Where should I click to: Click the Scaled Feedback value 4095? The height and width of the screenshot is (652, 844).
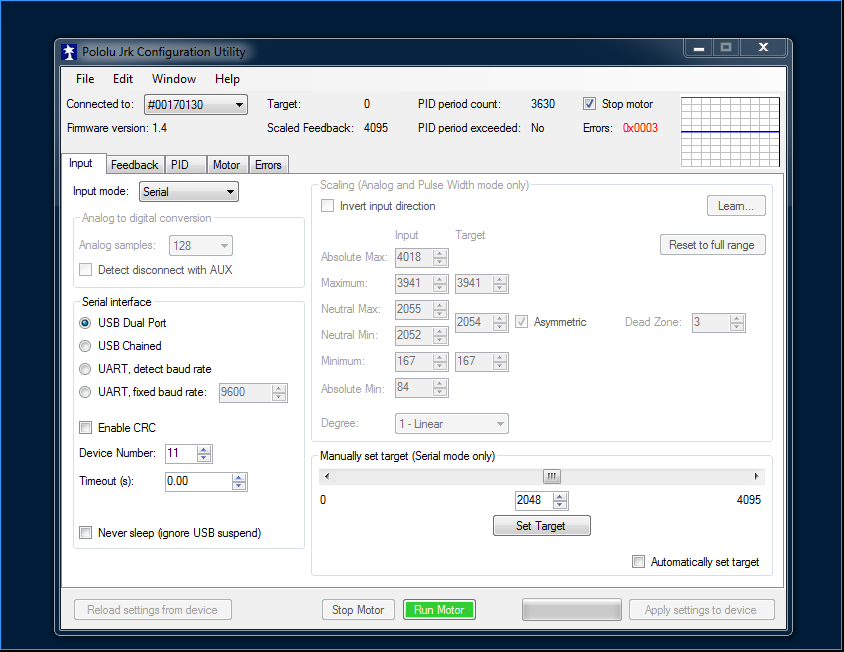pyautogui.click(x=376, y=128)
